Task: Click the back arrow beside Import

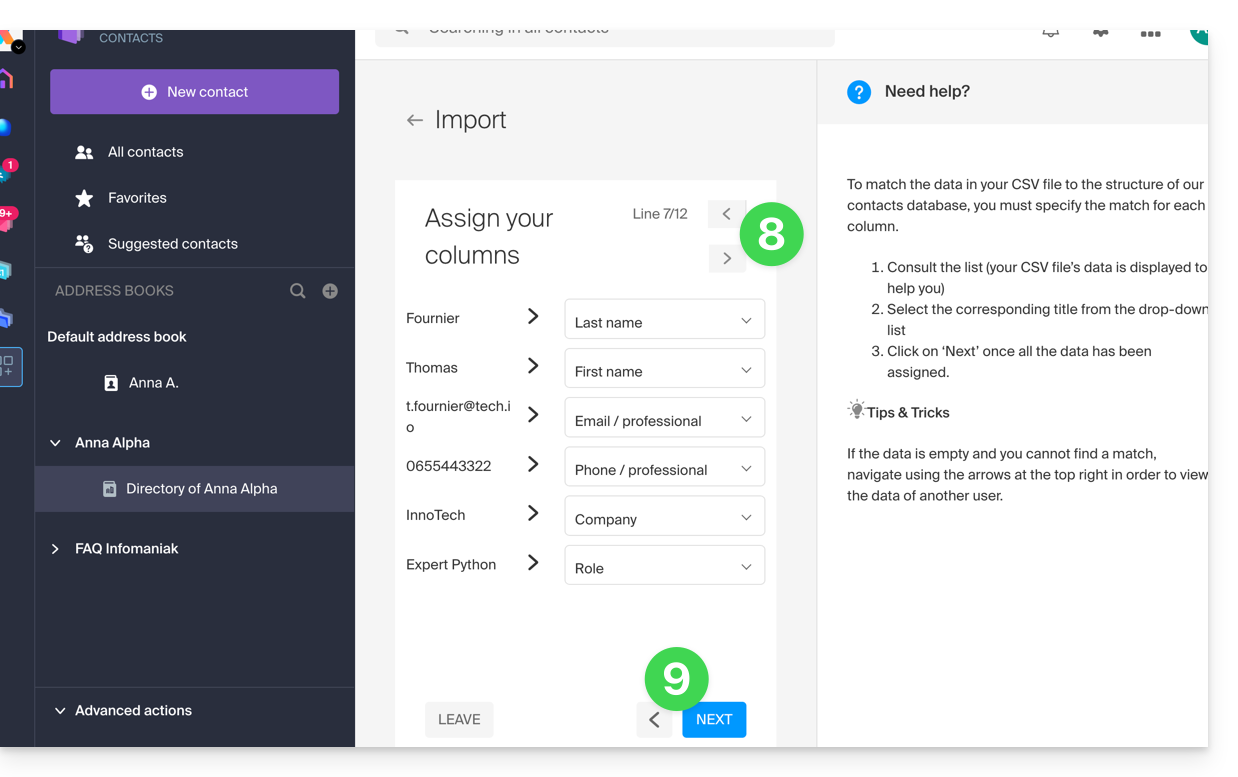Action: point(414,120)
